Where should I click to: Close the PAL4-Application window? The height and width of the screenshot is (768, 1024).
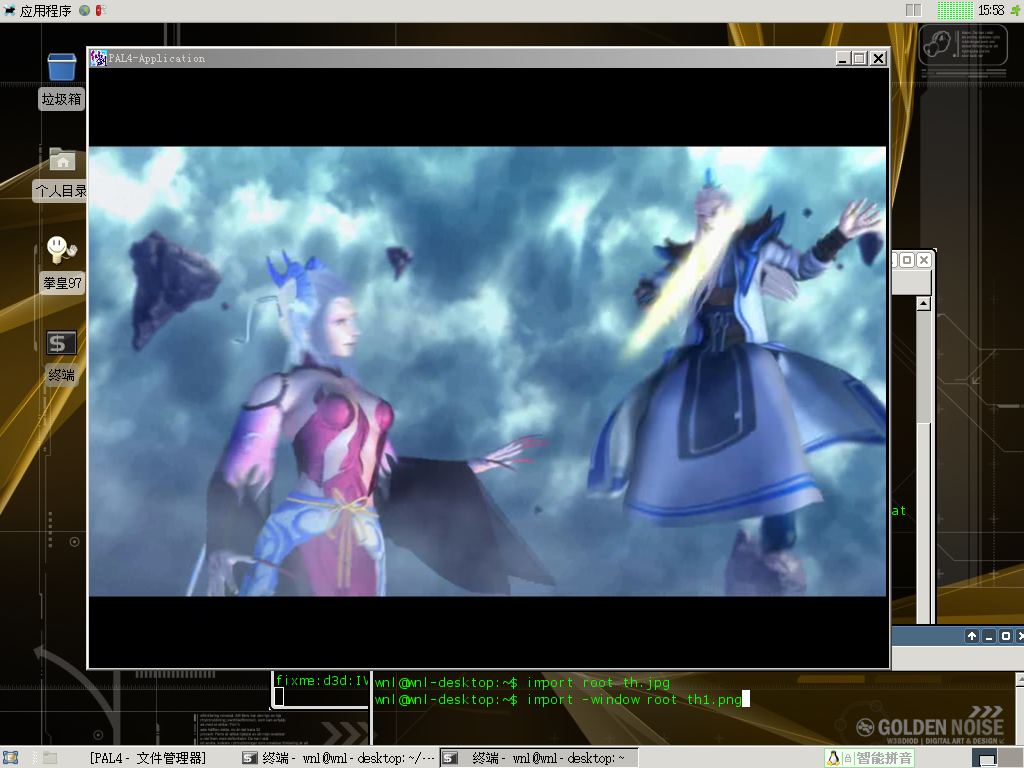click(878, 58)
